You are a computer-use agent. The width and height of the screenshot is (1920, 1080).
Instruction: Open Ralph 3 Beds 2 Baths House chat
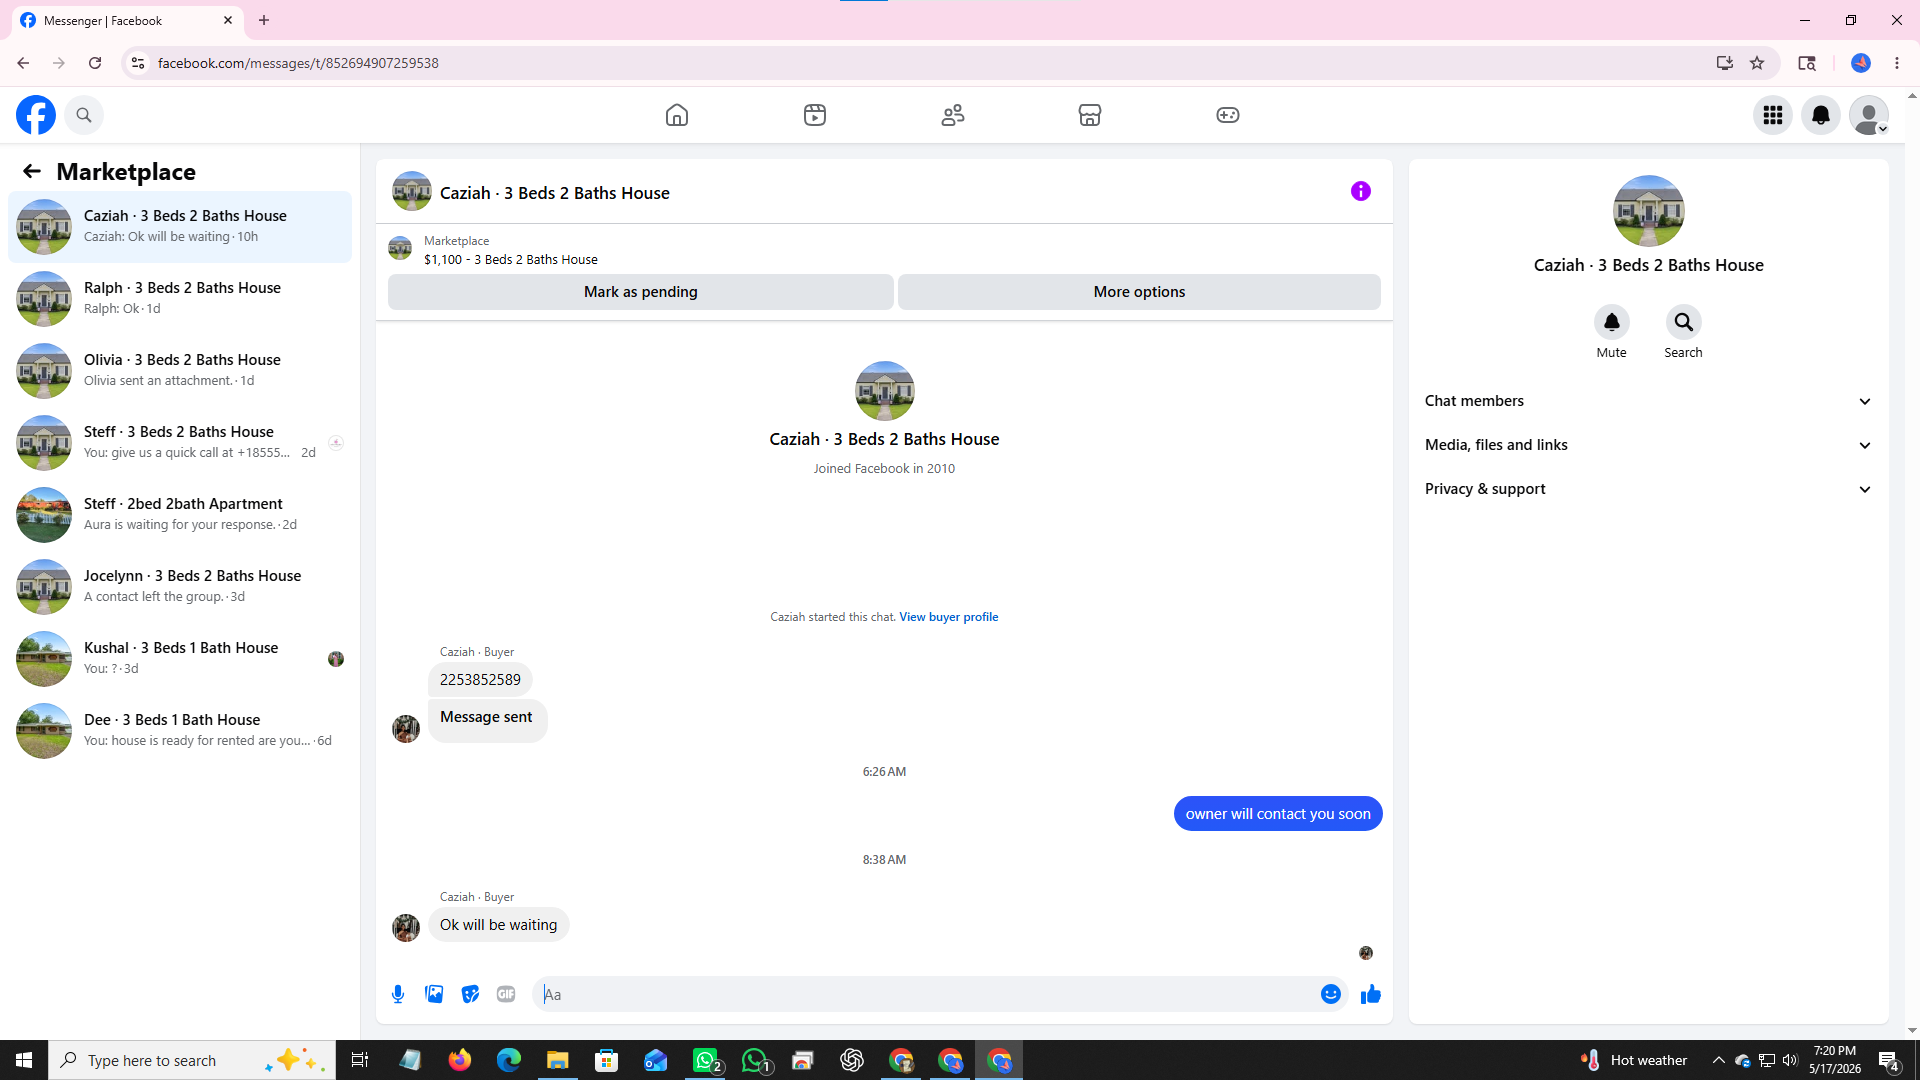pyautogui.click(x=180, y=299)
